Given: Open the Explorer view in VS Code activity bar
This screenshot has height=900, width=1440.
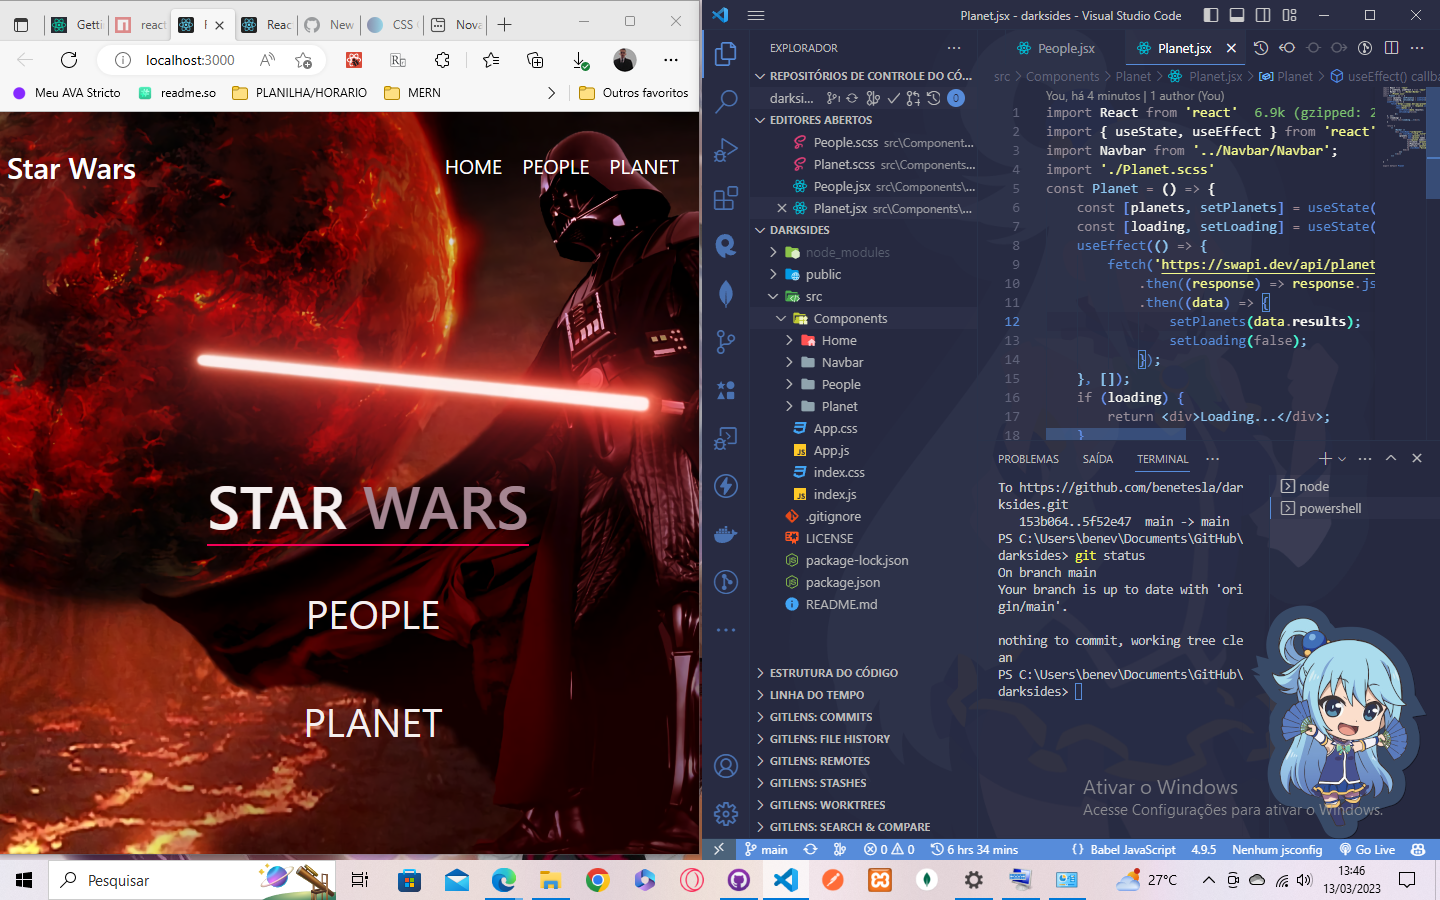Looking at the screenshot, I should pyautogui.click(x=726, y=53).
